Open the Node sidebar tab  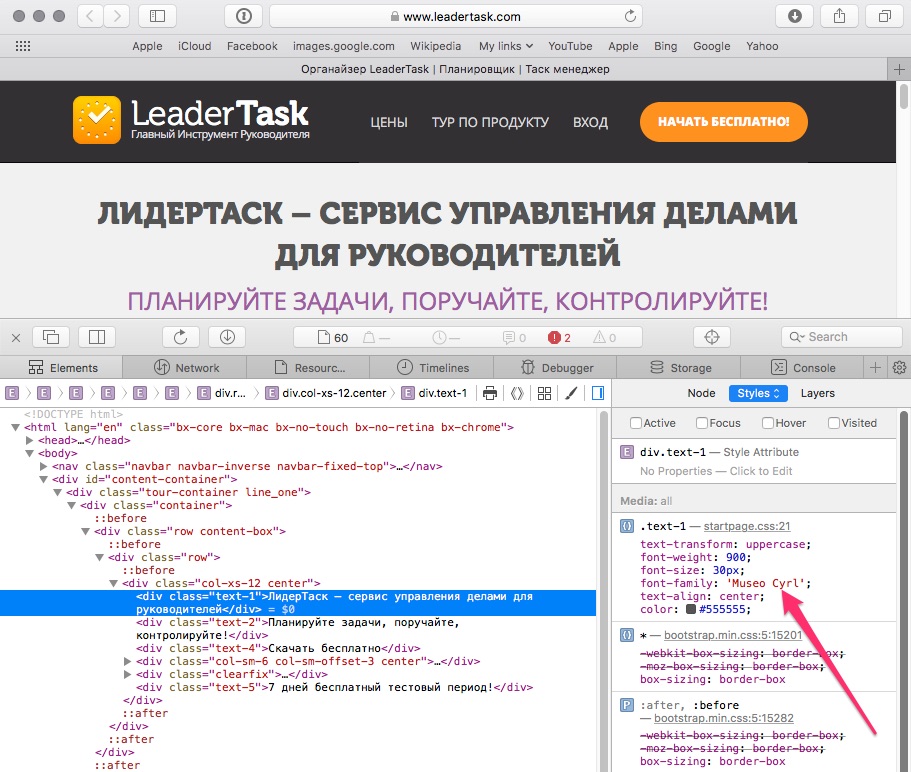point(701,393)
